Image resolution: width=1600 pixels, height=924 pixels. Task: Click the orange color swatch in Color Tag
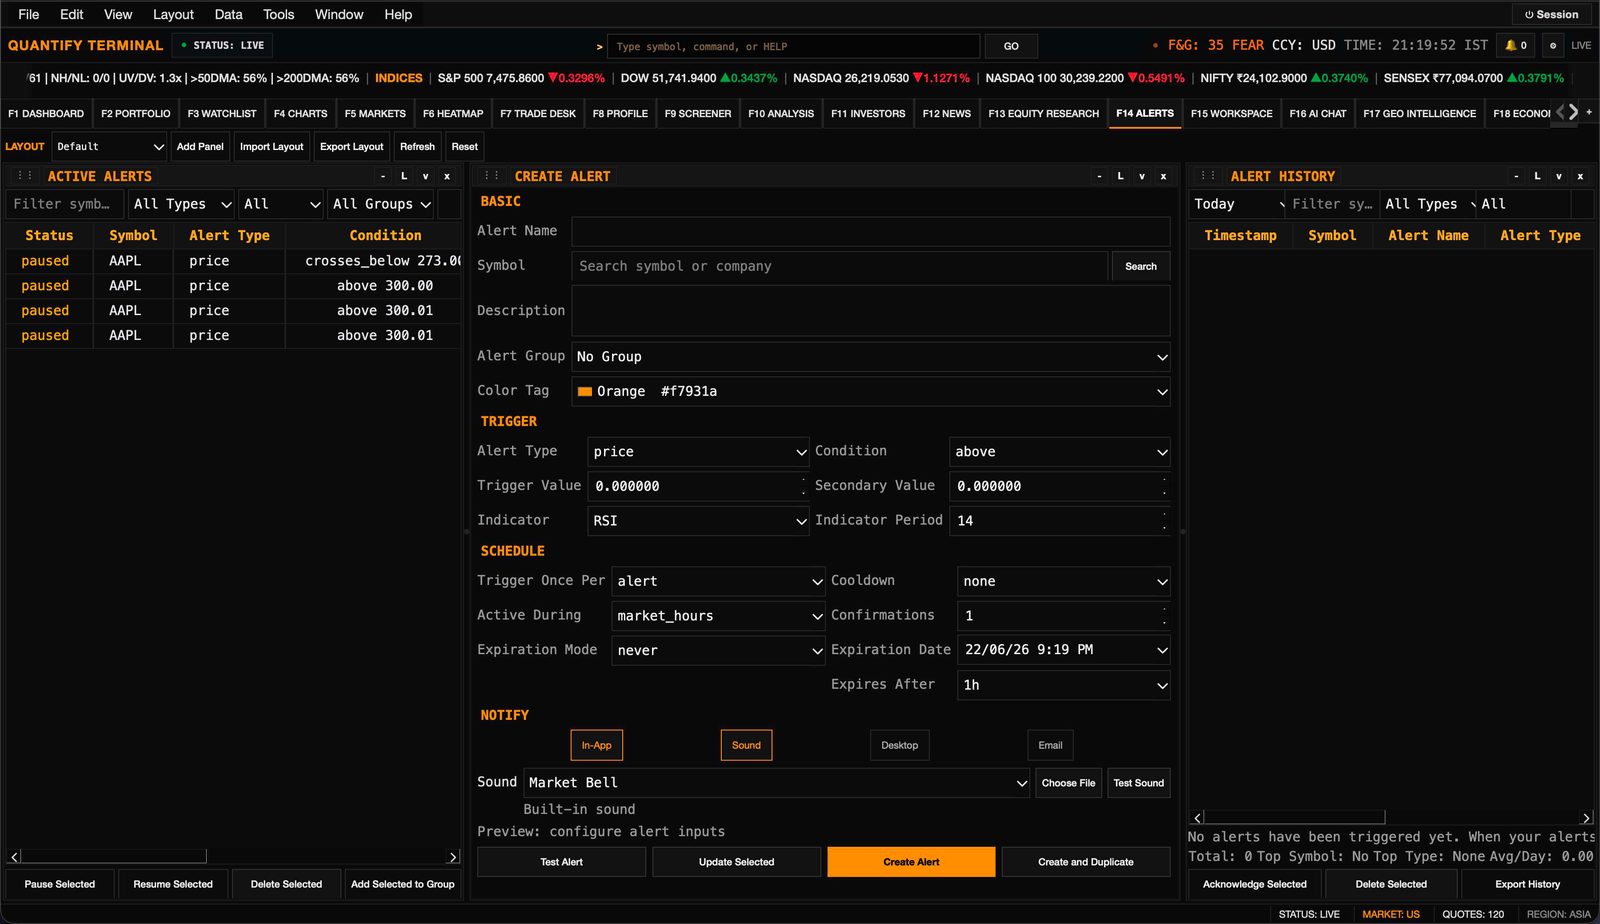(585, 391)
